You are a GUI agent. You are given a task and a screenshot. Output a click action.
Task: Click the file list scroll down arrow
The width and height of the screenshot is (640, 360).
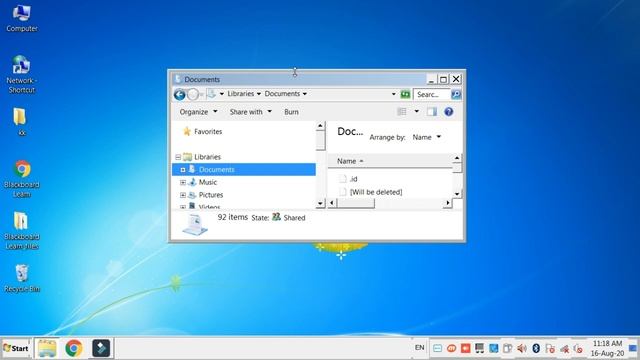(457, 194)
